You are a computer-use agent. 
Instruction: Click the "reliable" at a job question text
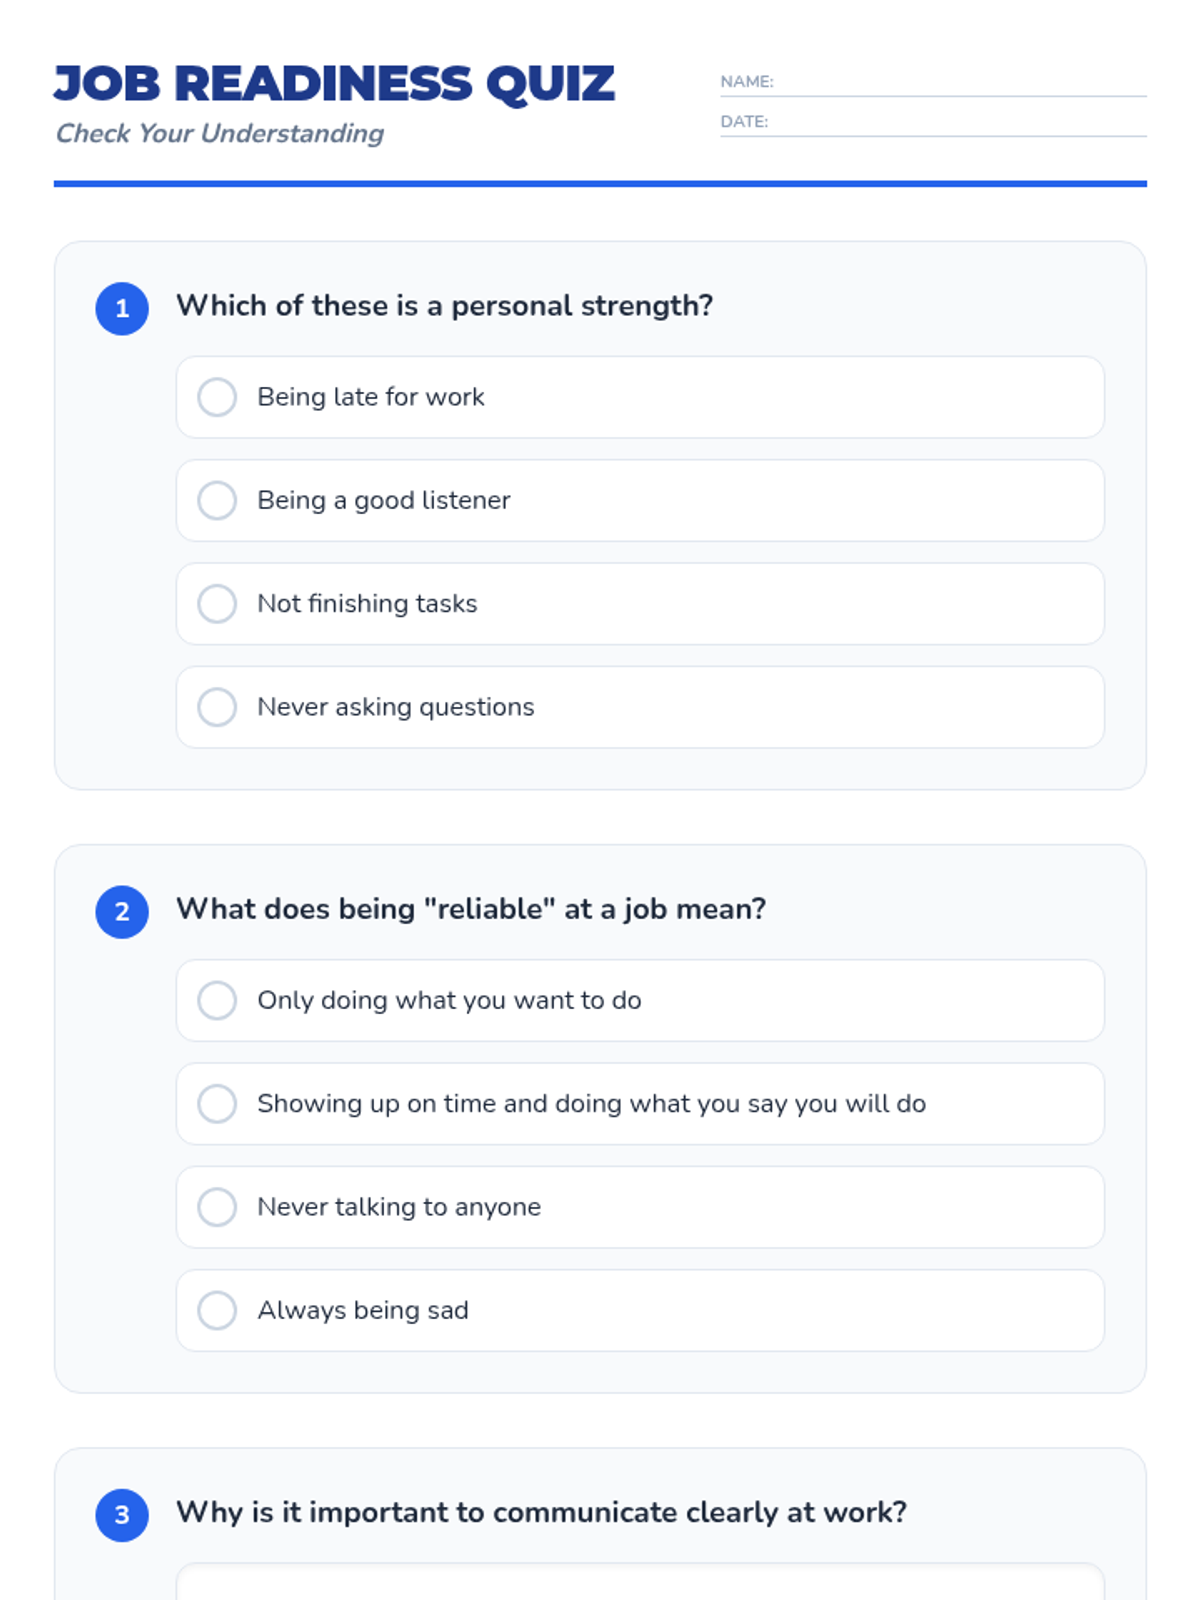tap(471, 909)
